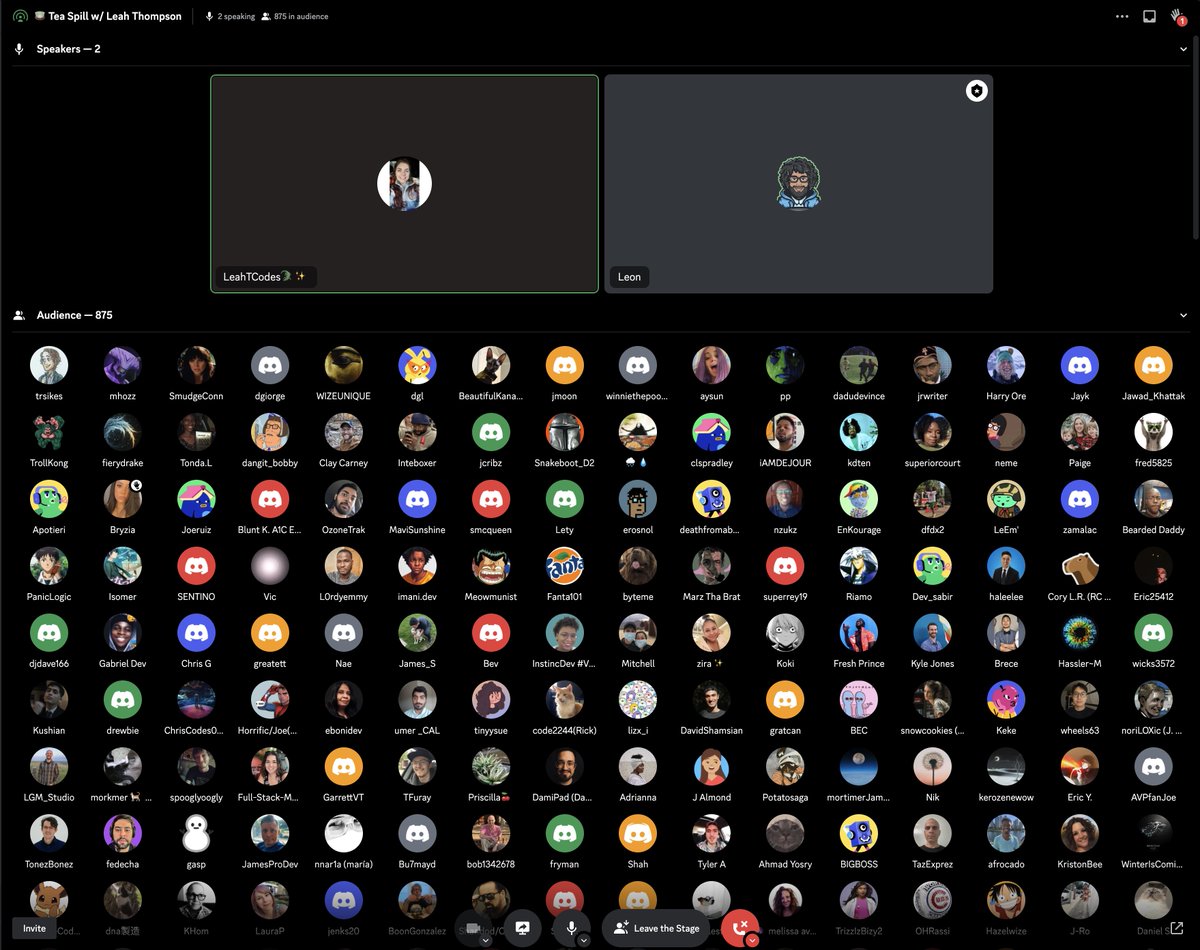Mute your microphone
This screenshot has width=1200, height=950.
(x=571, y=927)
